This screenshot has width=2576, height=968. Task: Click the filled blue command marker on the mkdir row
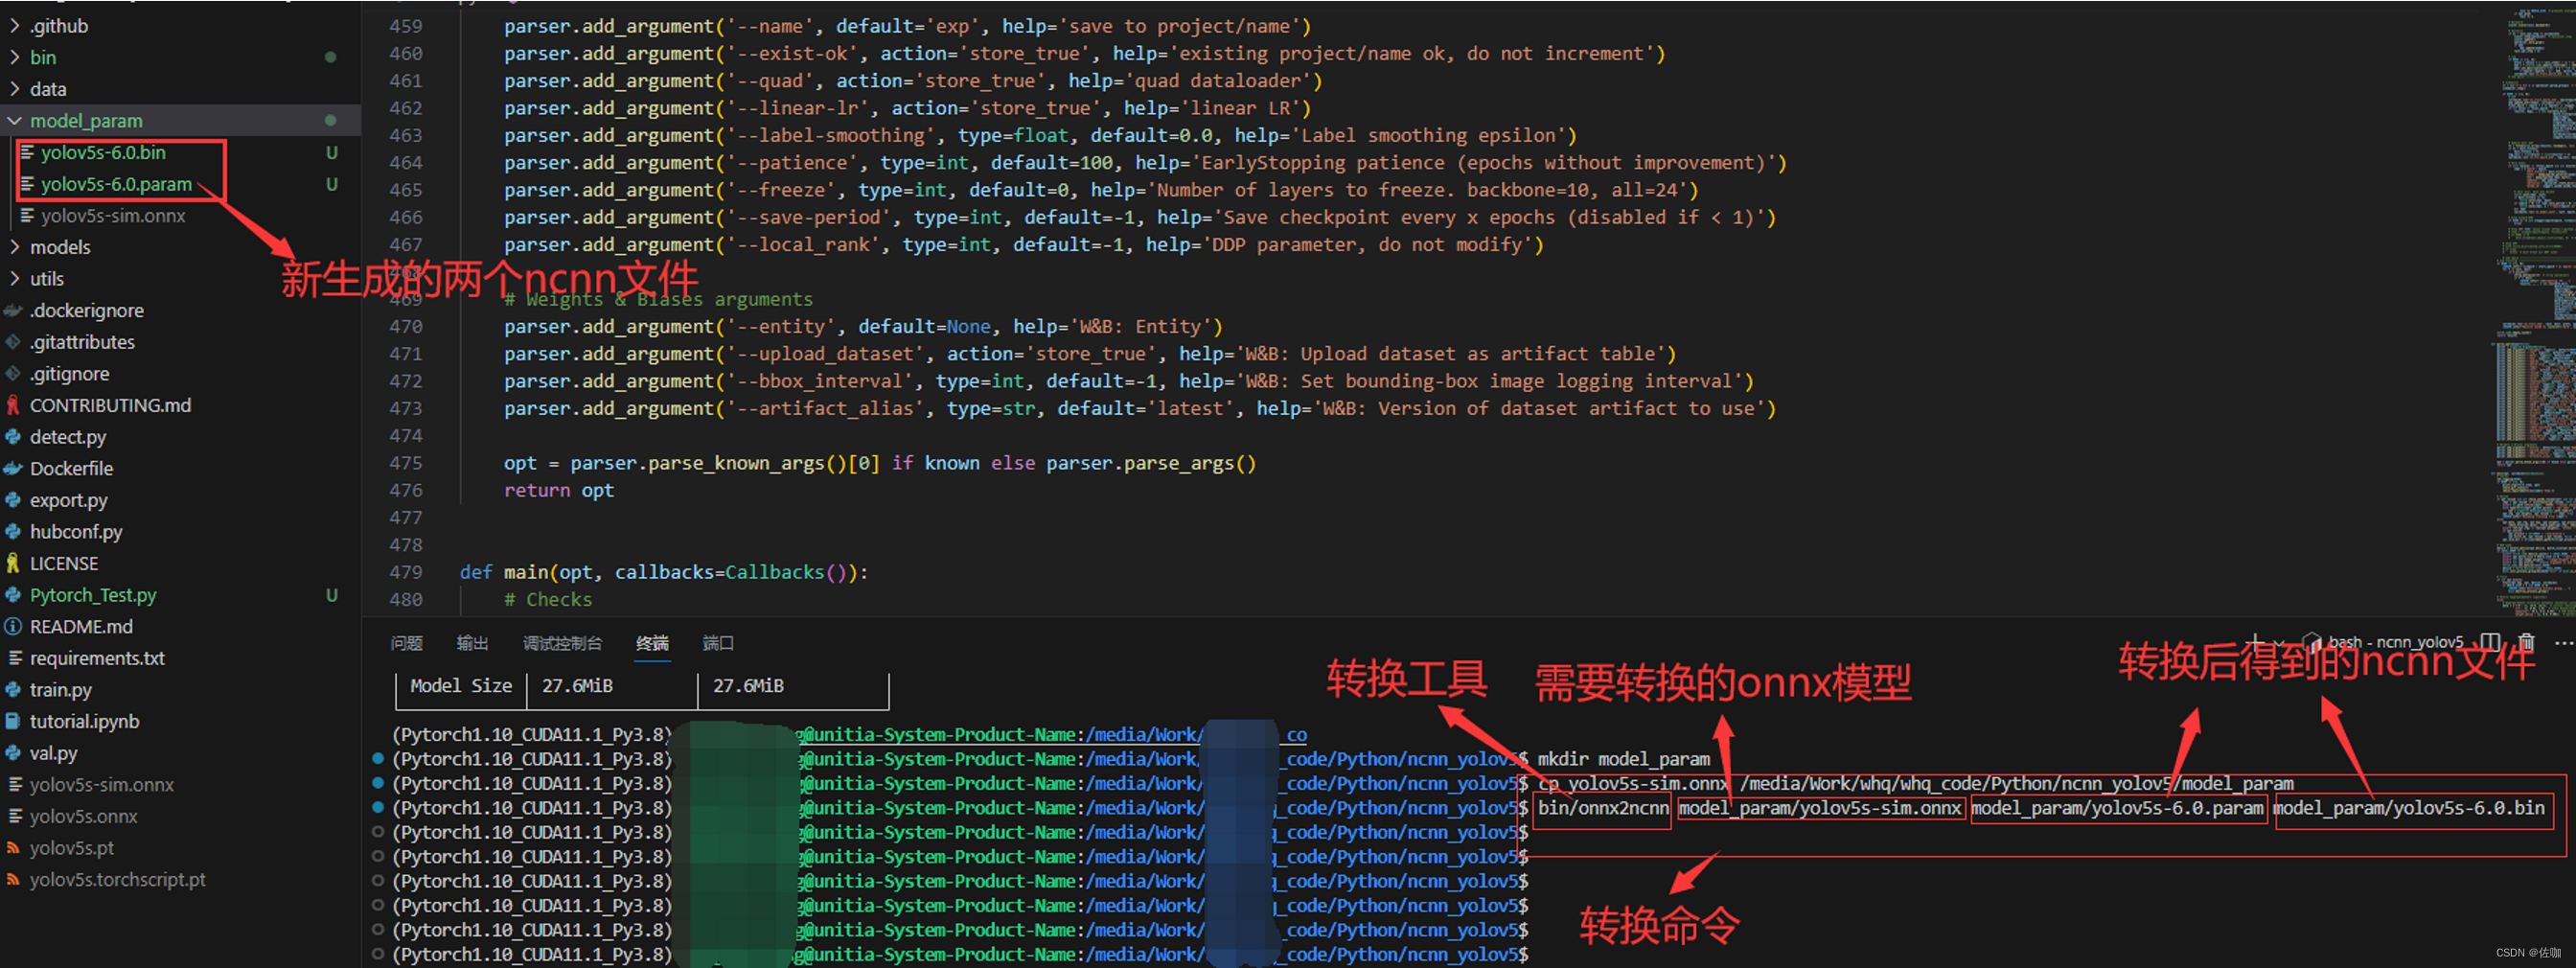378,759
